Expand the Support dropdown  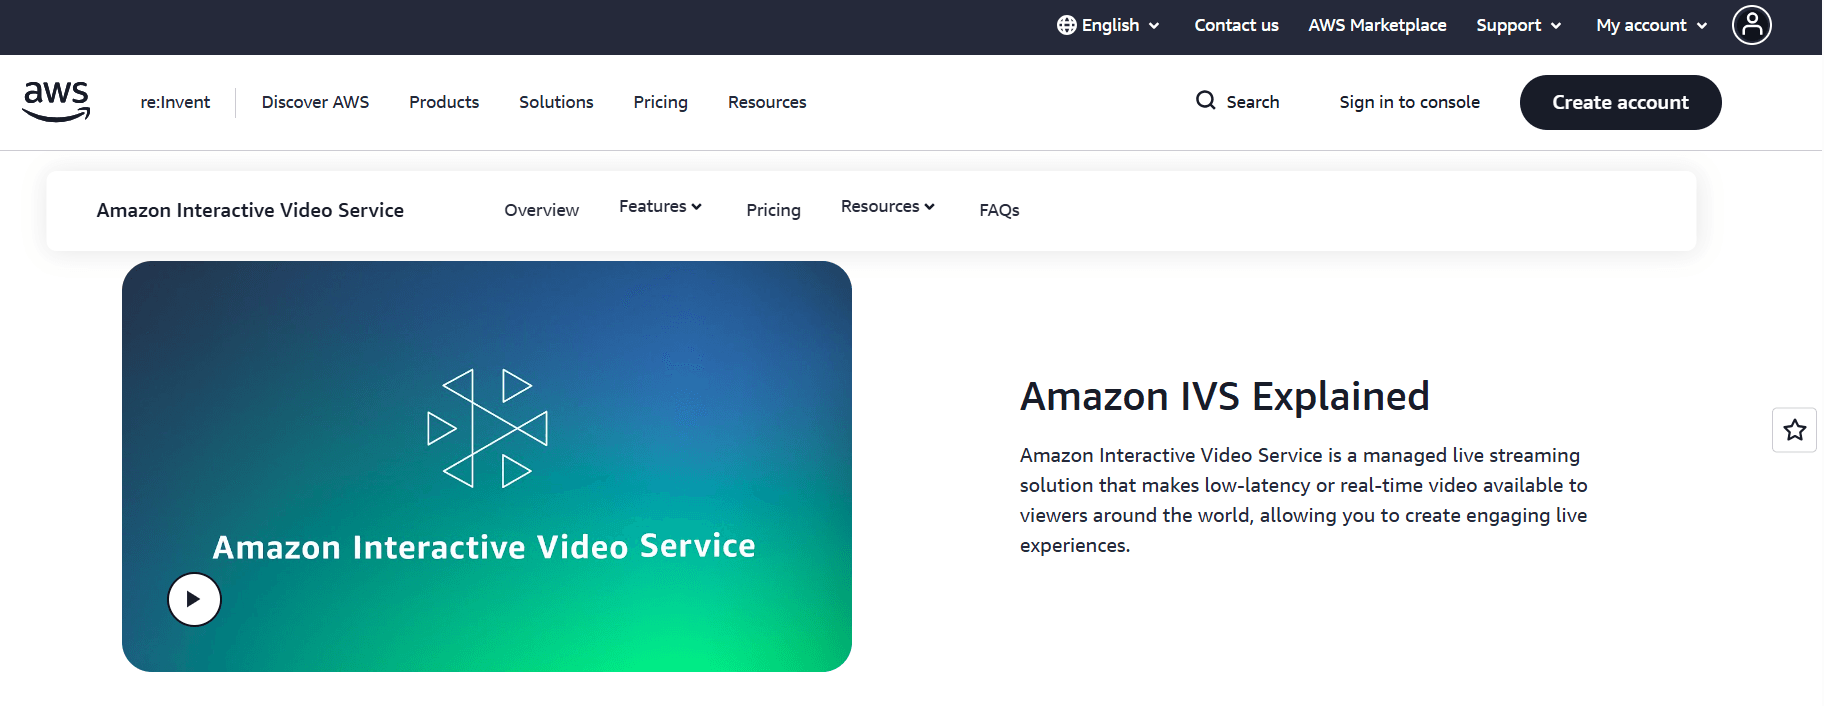tap(1519, 25)
